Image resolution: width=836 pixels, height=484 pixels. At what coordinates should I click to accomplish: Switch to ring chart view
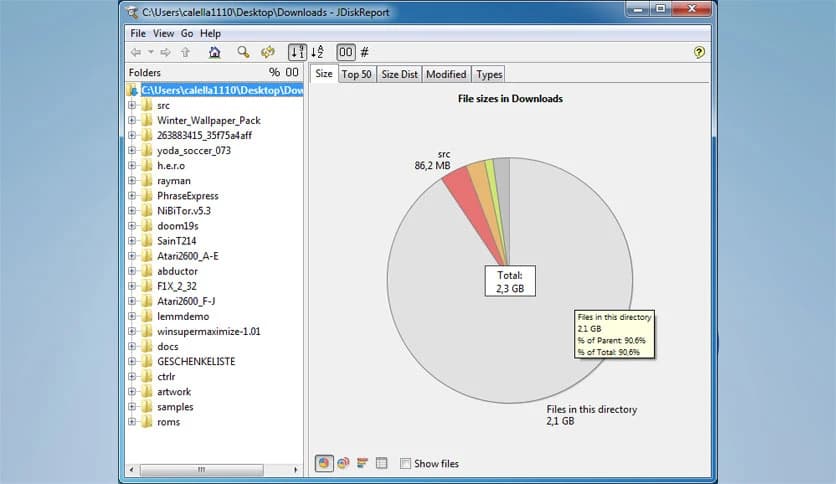[x=343, y=463]
